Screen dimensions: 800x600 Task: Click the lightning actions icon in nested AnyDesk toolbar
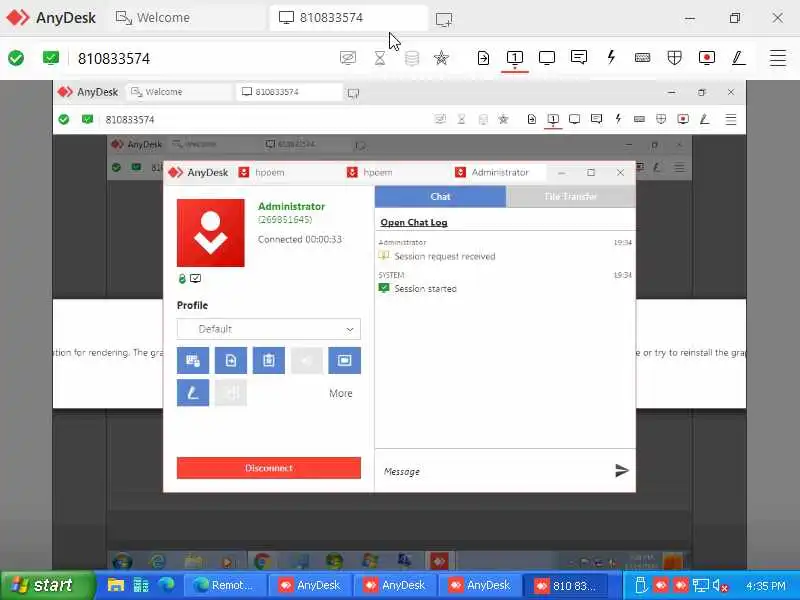coord(618,119)
